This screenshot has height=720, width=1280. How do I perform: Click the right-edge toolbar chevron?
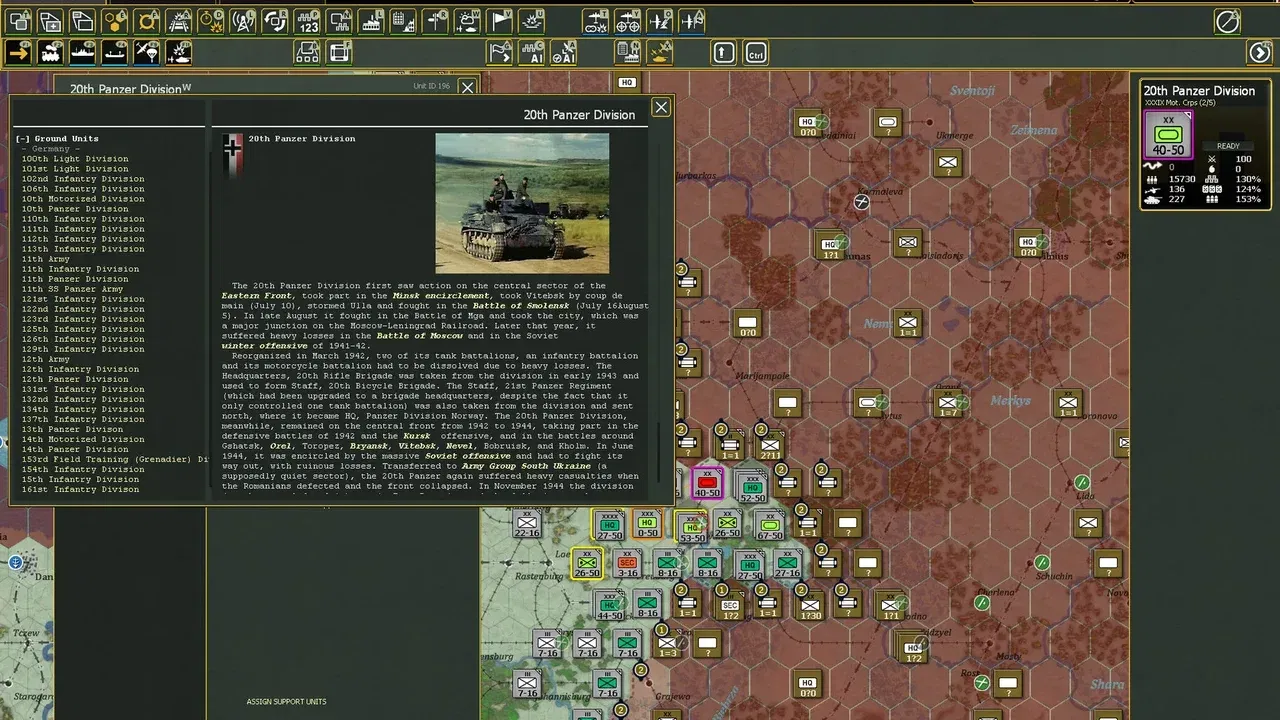pos(1258,53)
